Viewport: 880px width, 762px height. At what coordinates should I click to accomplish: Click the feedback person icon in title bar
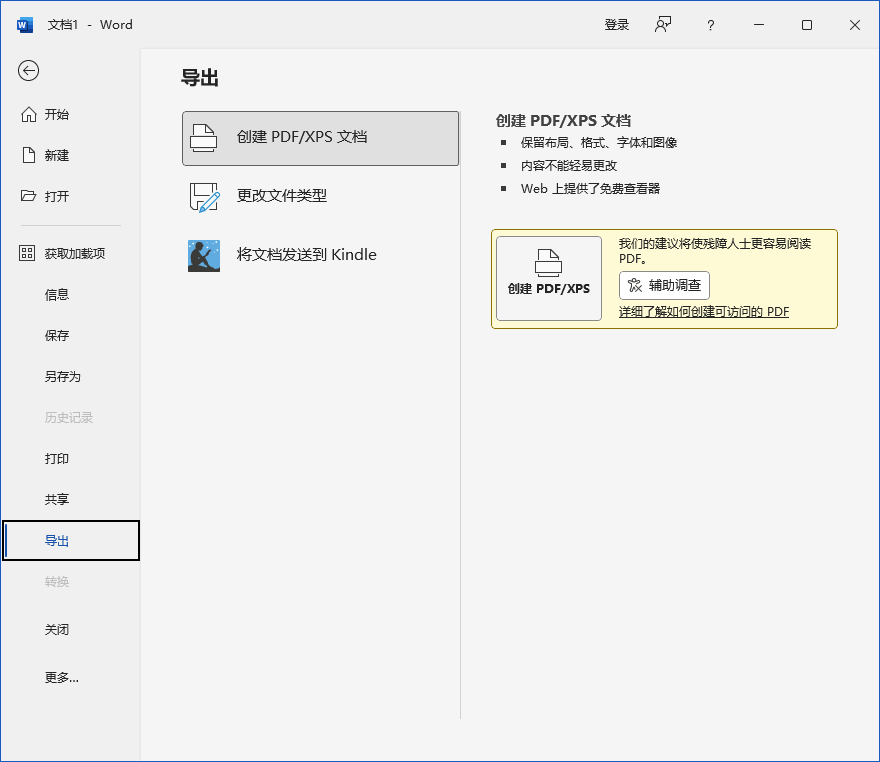tap(663, 25)
